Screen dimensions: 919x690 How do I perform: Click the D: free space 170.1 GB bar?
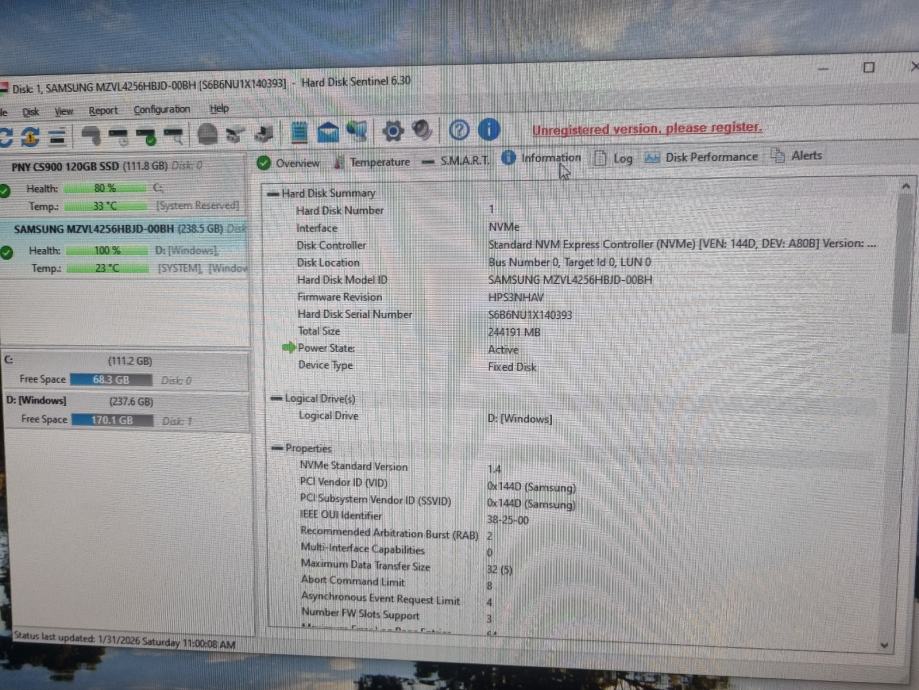(x=112, y=420)
